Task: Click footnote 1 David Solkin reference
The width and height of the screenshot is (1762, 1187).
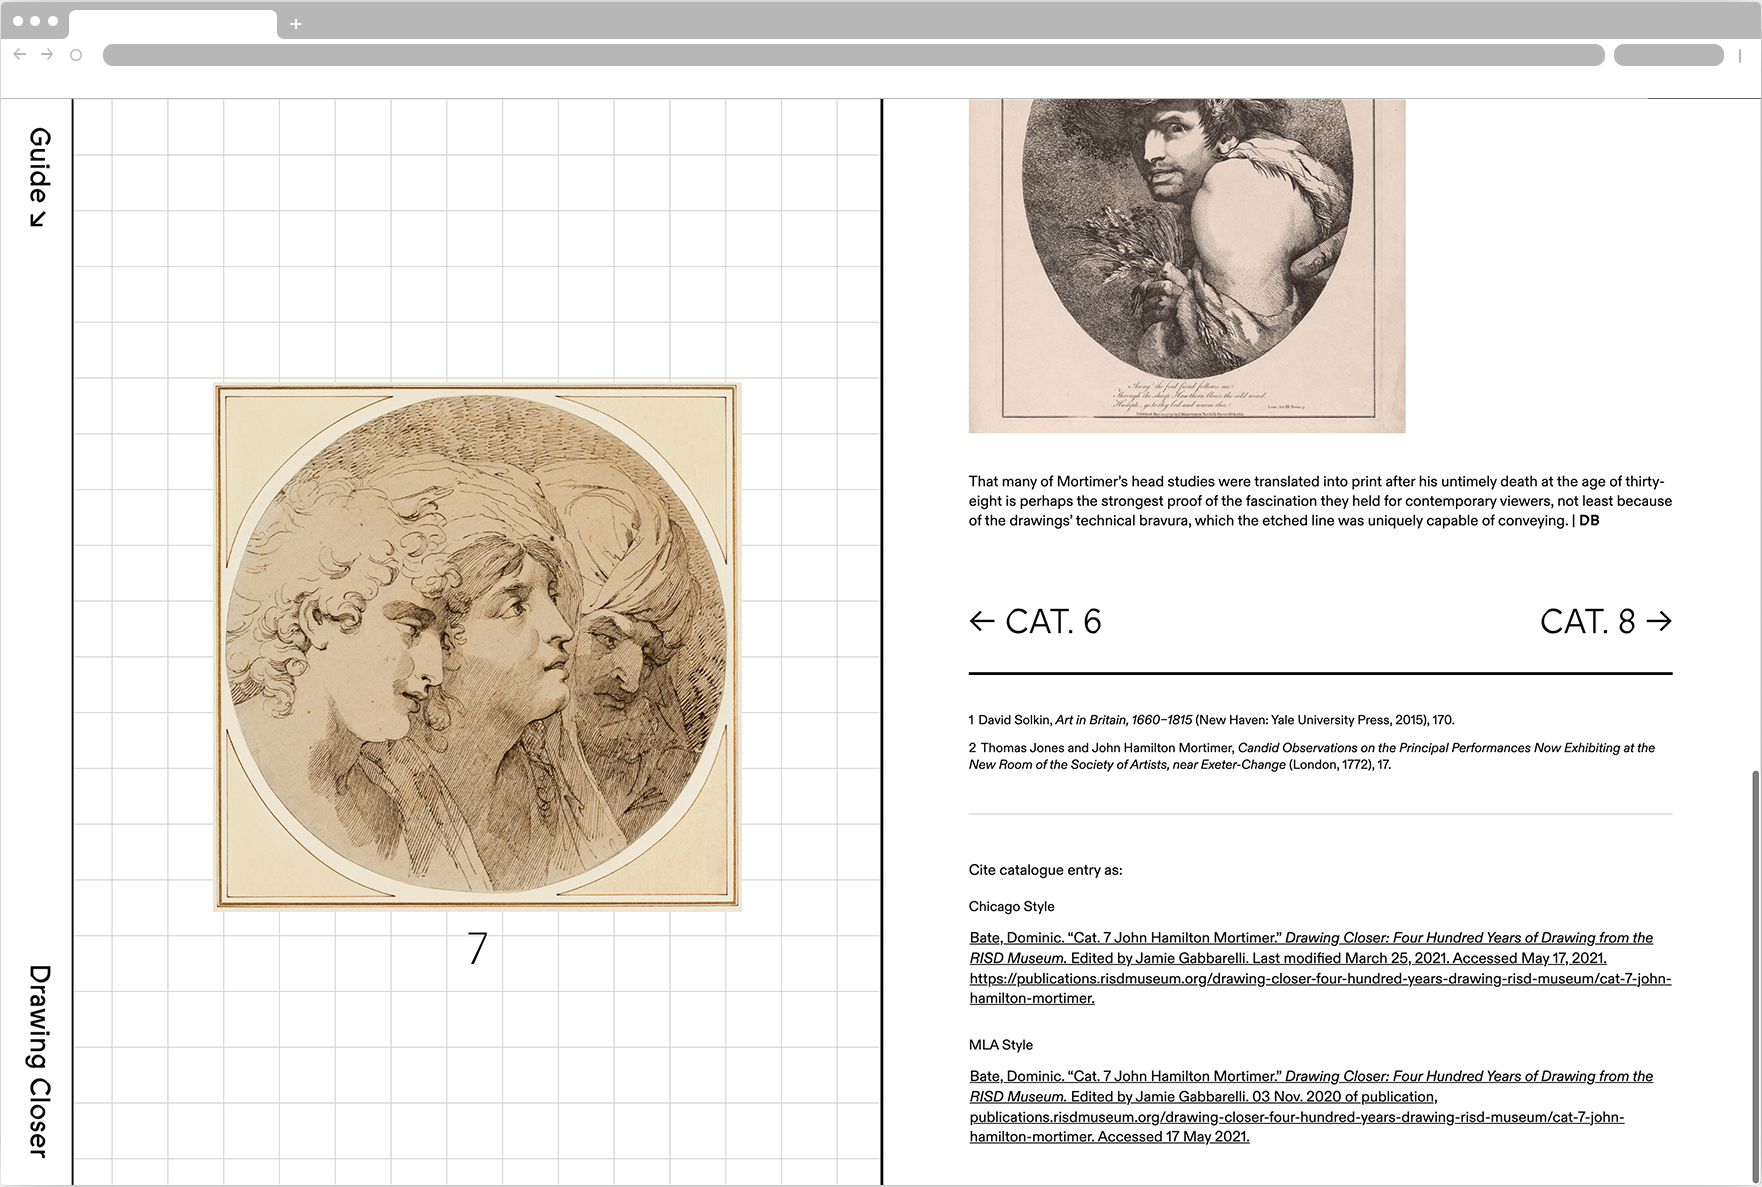Action: [x=1212, y=720]
